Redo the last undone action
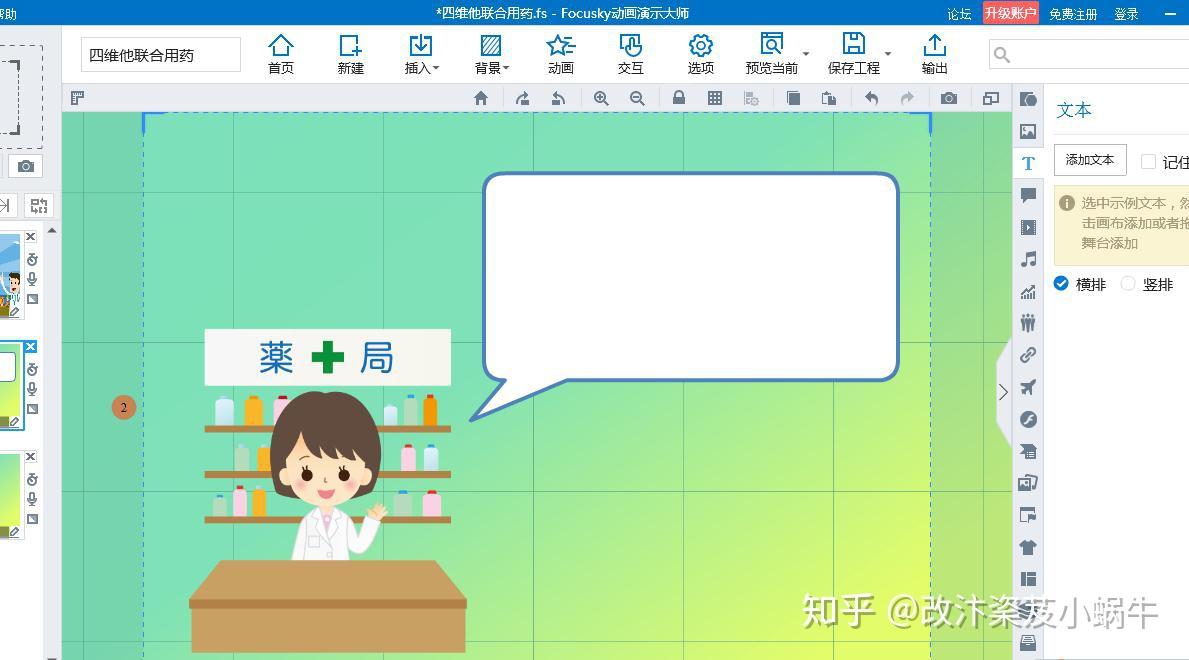Viewport: 1189px width, 660px height. [x=907, y=98]
